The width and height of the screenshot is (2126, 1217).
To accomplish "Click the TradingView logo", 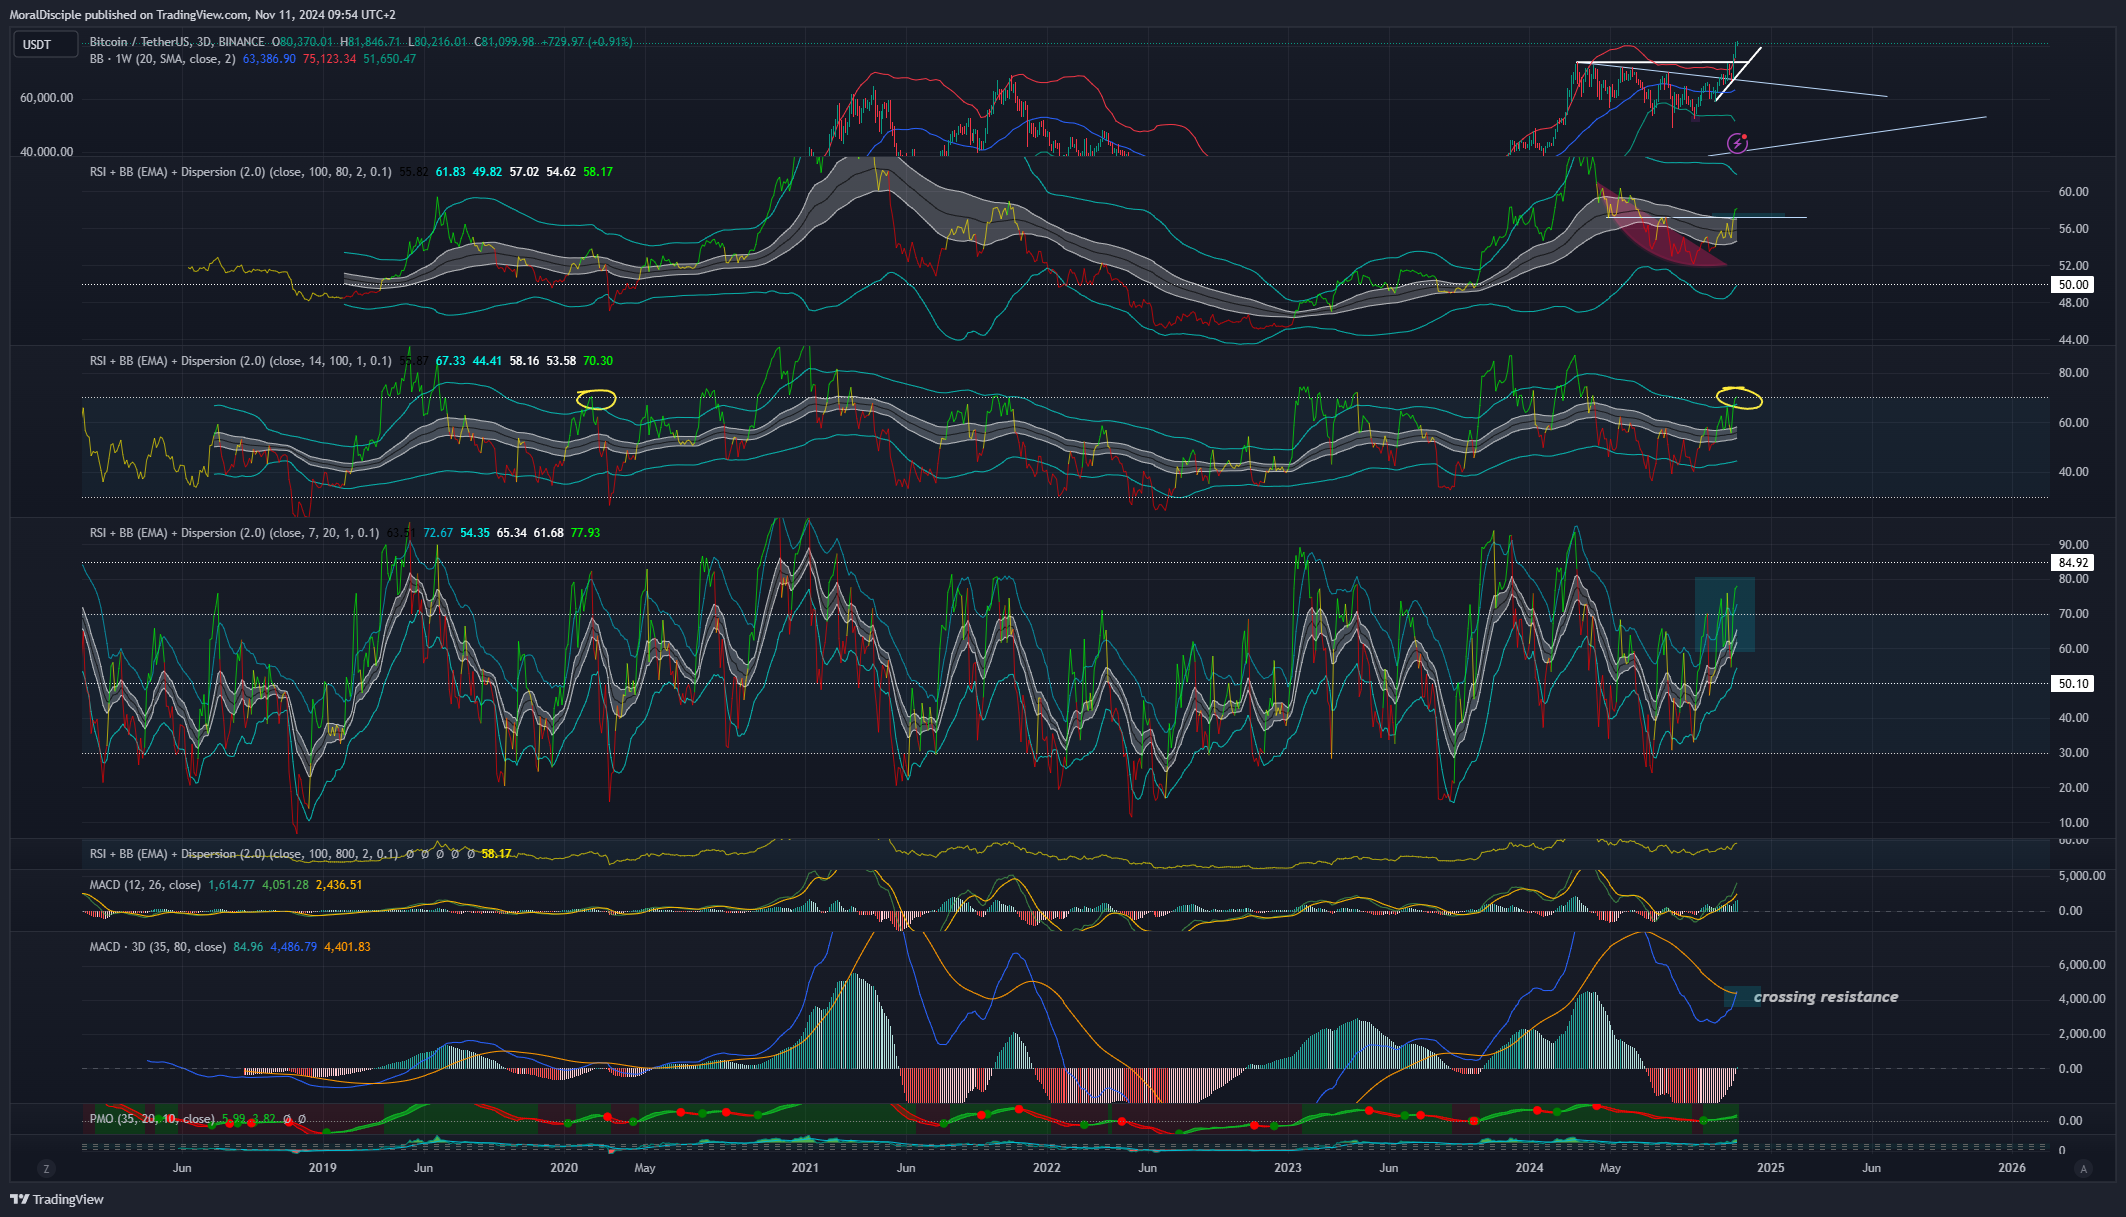I will pos(57,1199).
